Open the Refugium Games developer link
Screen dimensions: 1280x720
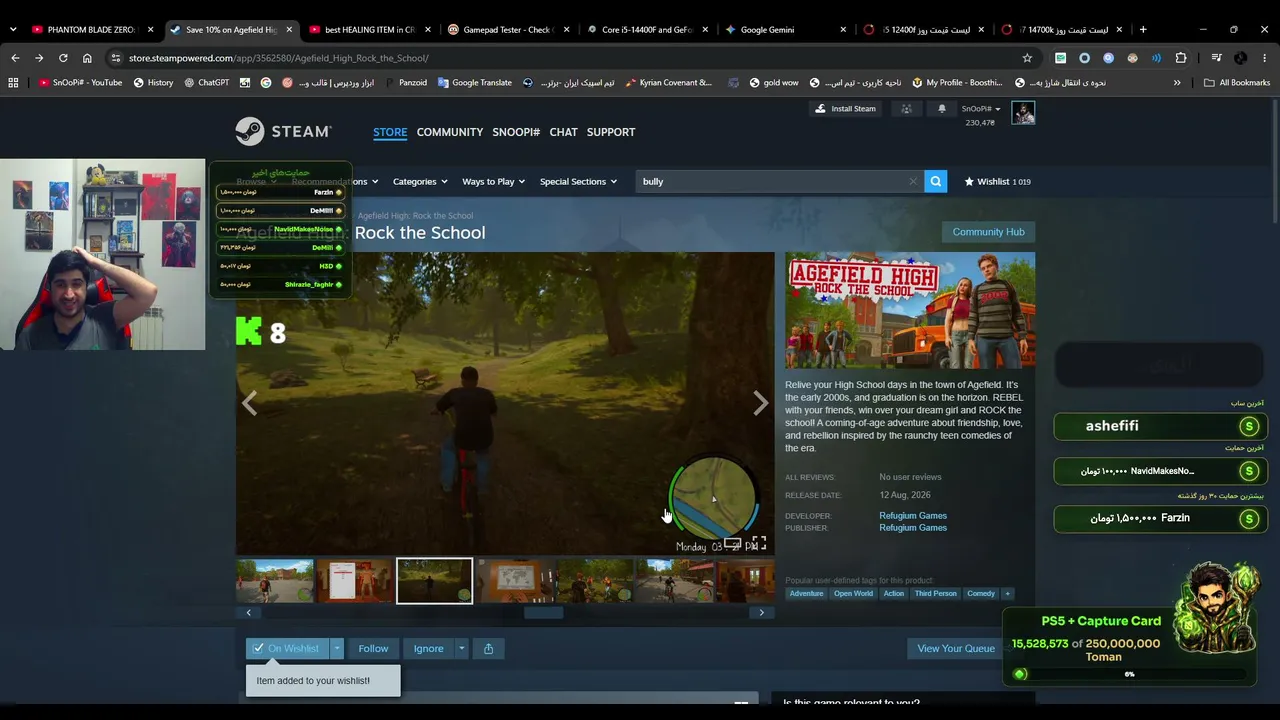tap(913, 516)
